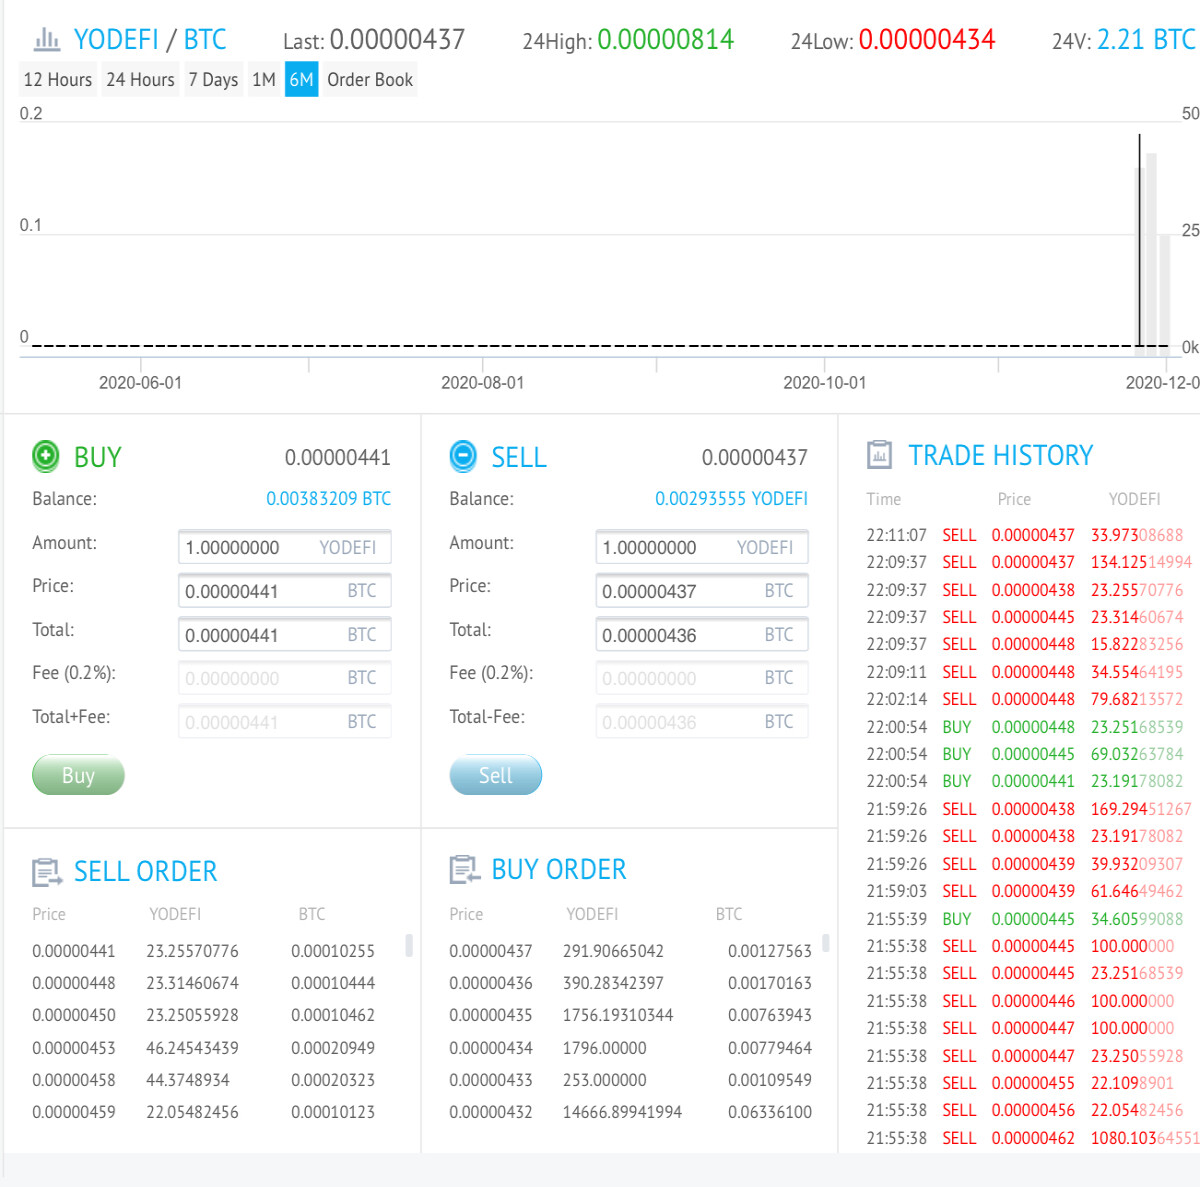
Task: Select buy order with amount 1796.00000
Action: click(630, 1048)
